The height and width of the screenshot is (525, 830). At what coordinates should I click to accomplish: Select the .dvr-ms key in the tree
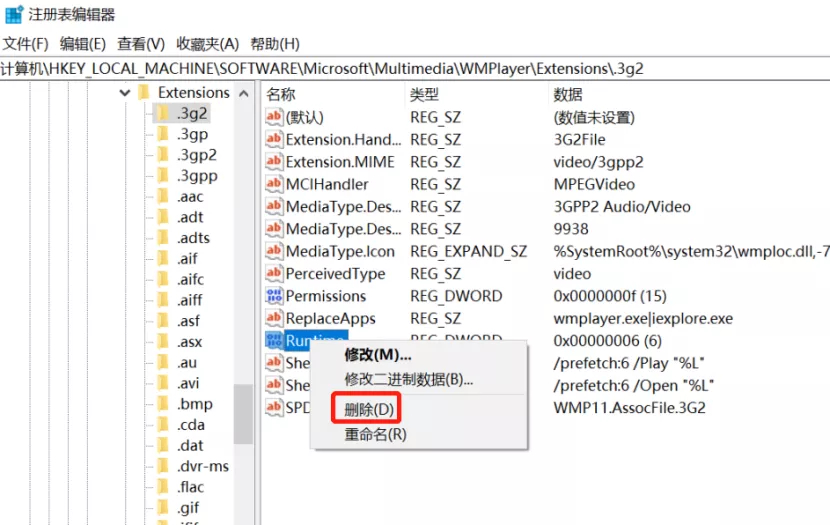(203, 466)
